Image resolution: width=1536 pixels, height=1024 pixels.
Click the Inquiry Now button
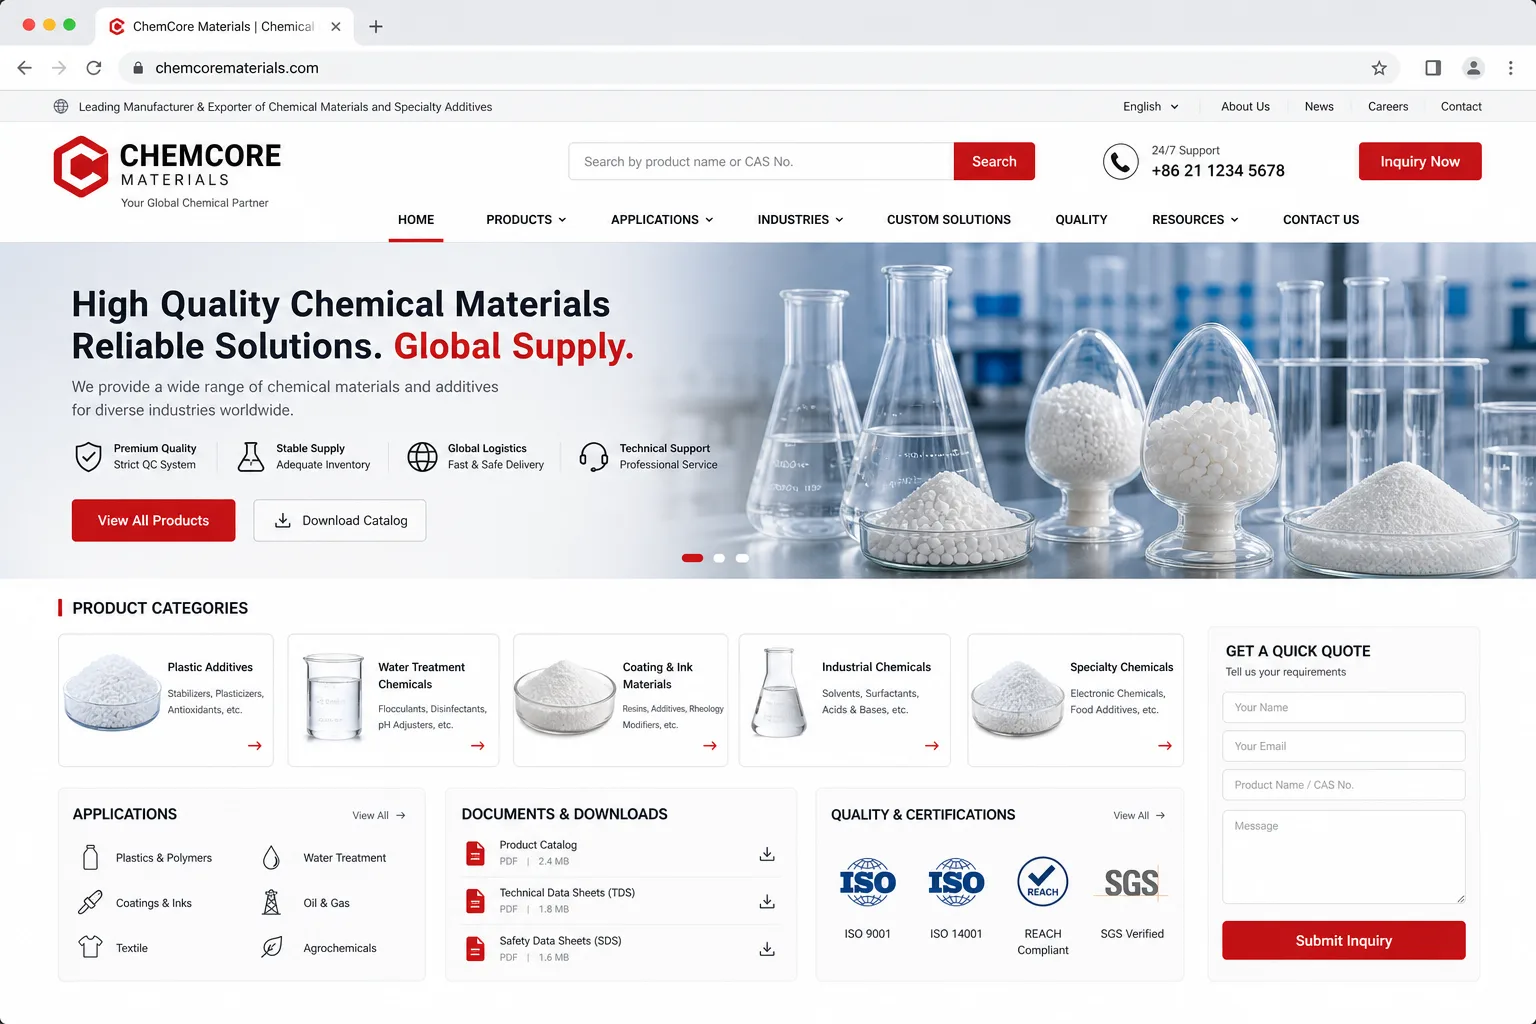pyautogui.click(x=1420, y=161)
